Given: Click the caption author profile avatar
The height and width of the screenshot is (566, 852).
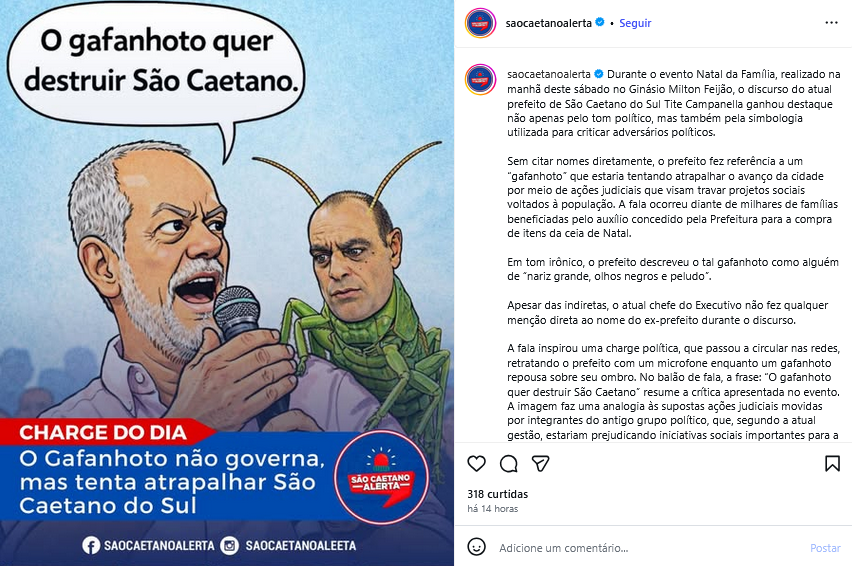Looking at the screenshot, I should [x=480, y=79].
